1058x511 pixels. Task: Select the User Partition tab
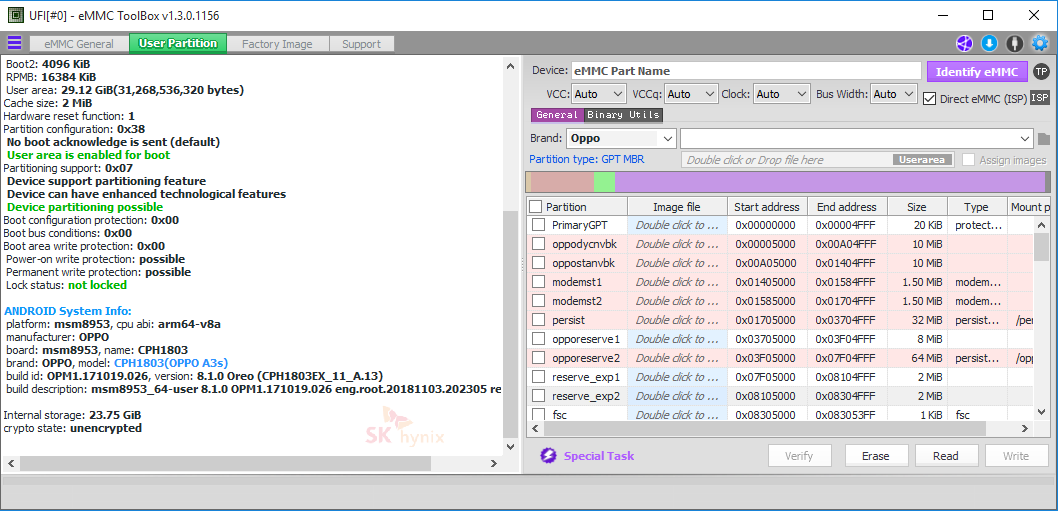(178, 43)
